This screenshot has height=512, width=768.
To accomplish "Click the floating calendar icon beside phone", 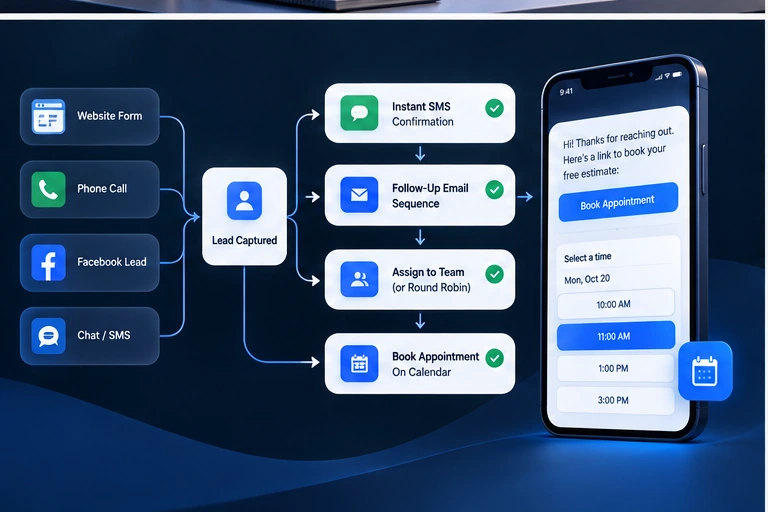I will 705,371.
